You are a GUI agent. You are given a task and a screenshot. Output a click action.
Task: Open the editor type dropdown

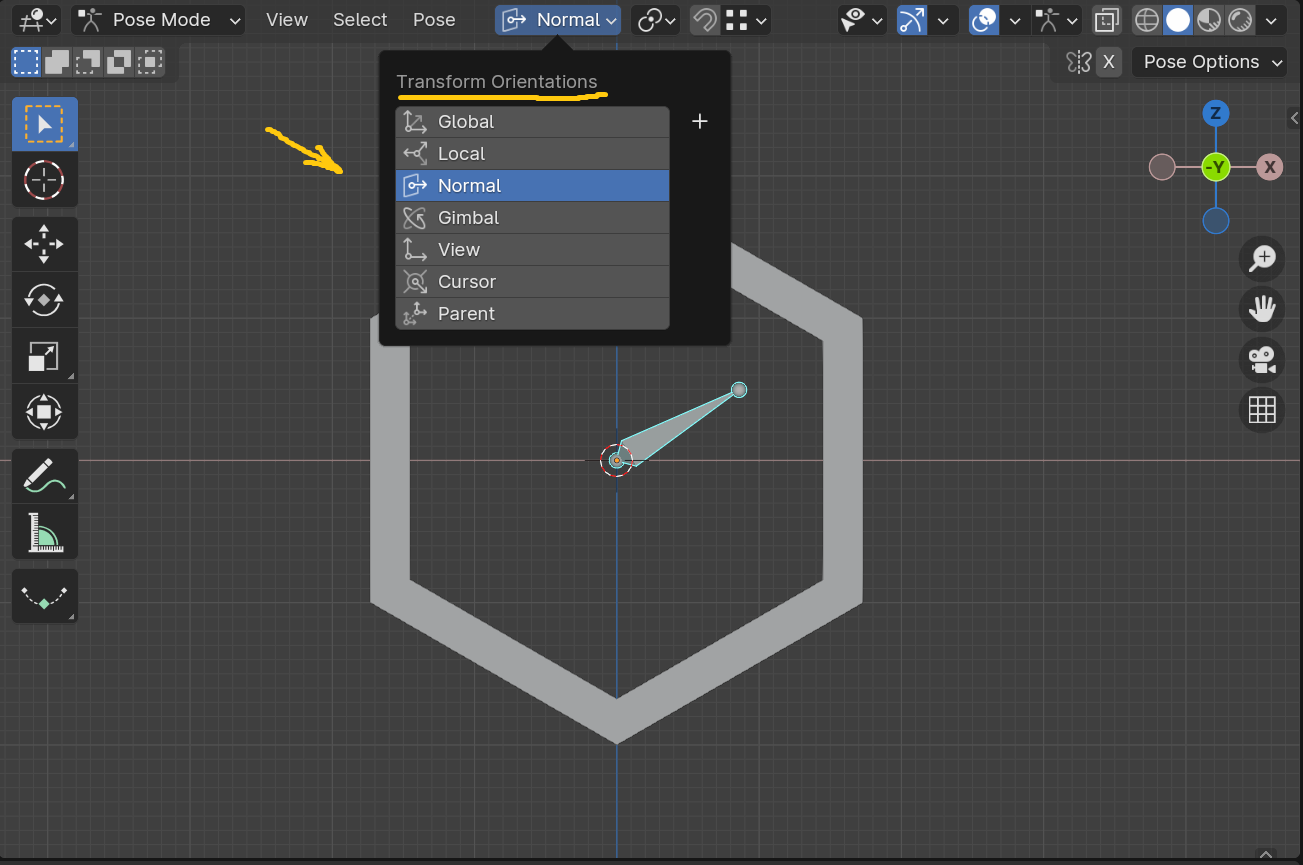pyautogui.click(x=38, y=20)
